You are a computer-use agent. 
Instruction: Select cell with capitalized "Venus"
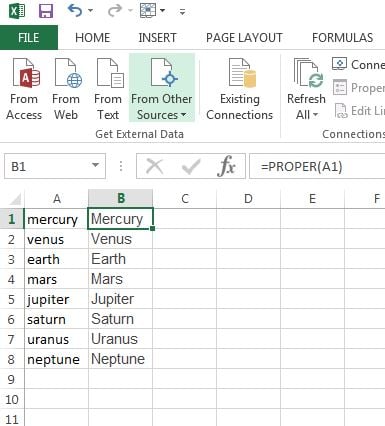[x=121, y=239]
